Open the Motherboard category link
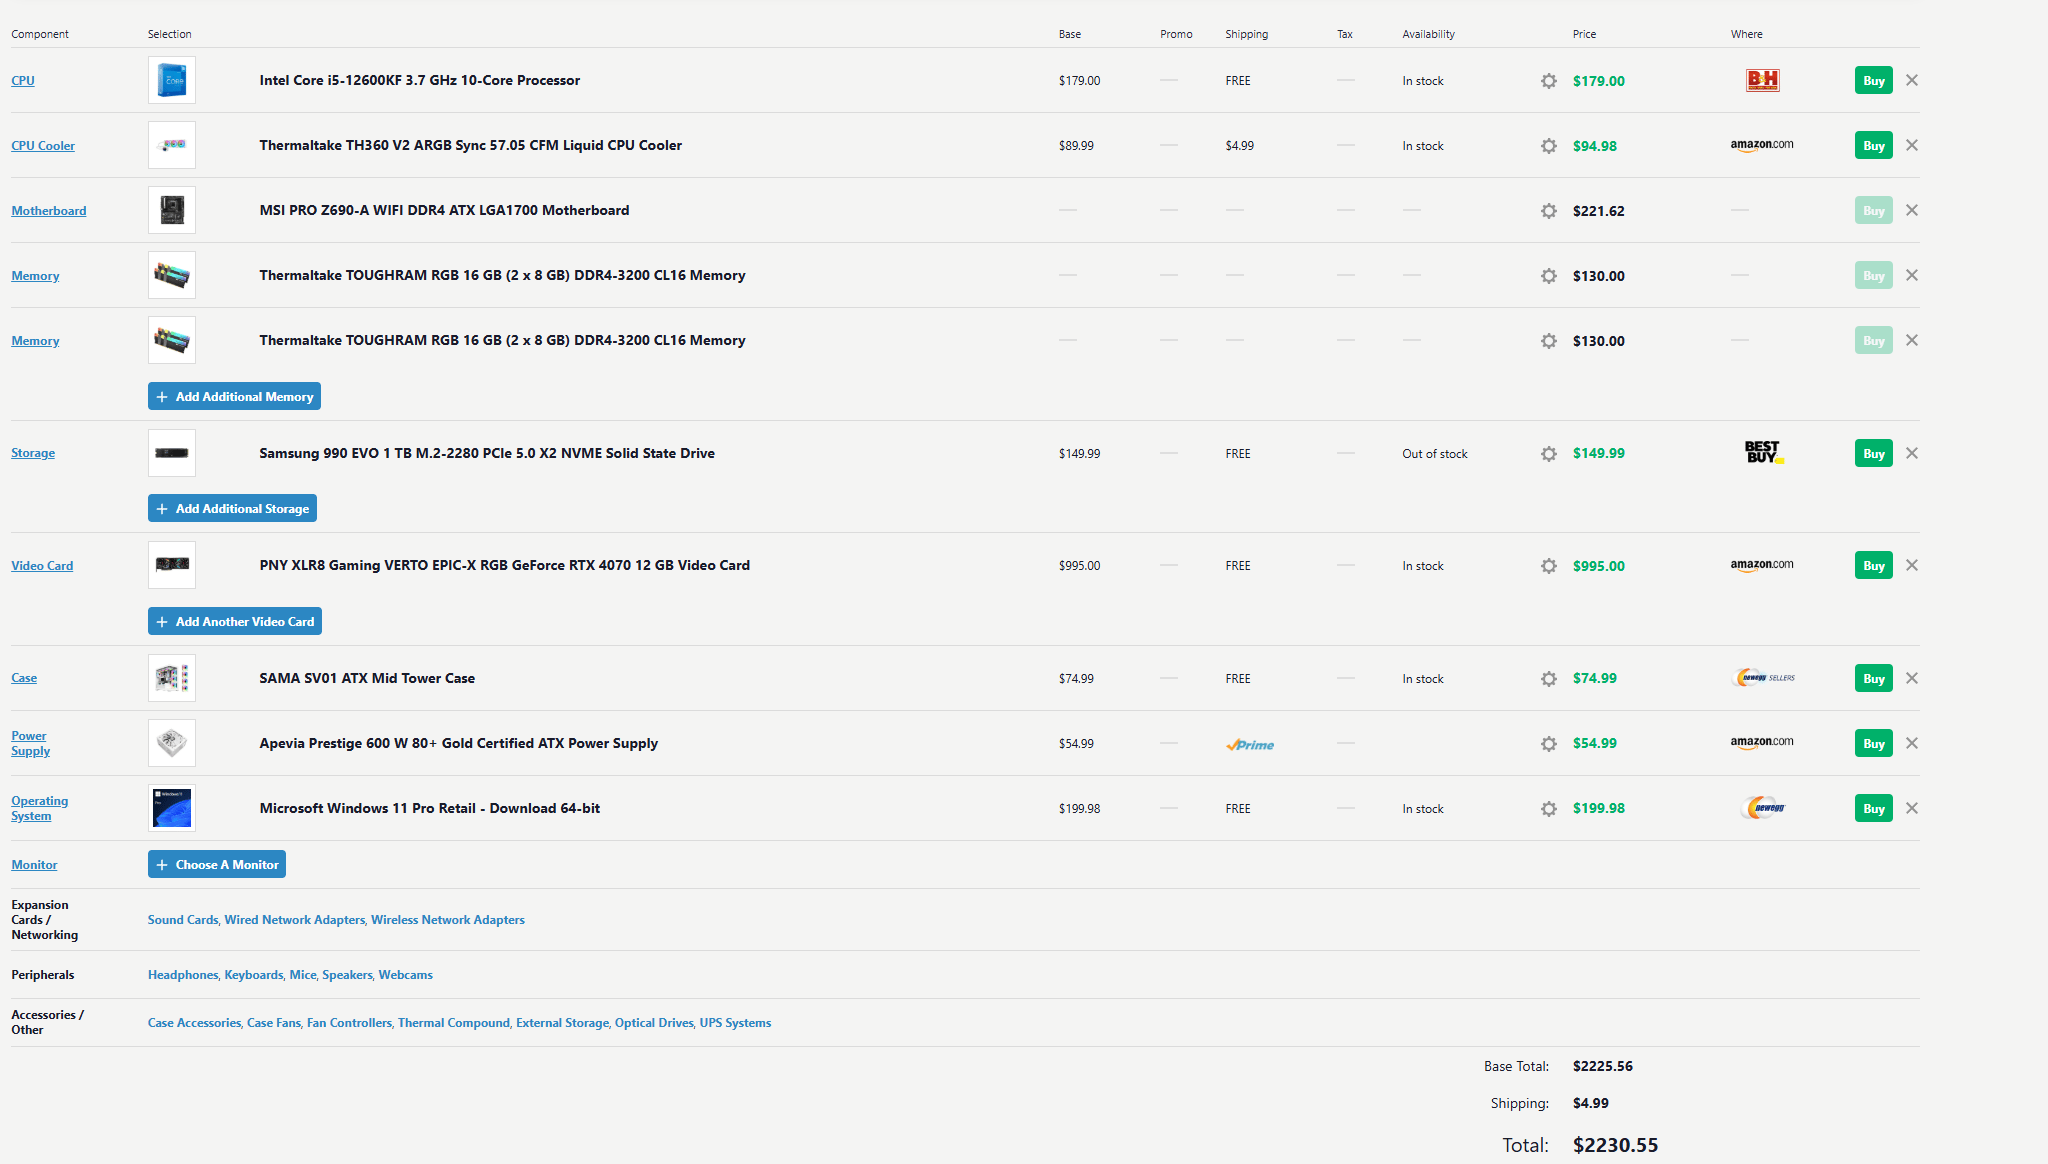This screenshot has width=2048, height=1164. click(x=49, y=211)
